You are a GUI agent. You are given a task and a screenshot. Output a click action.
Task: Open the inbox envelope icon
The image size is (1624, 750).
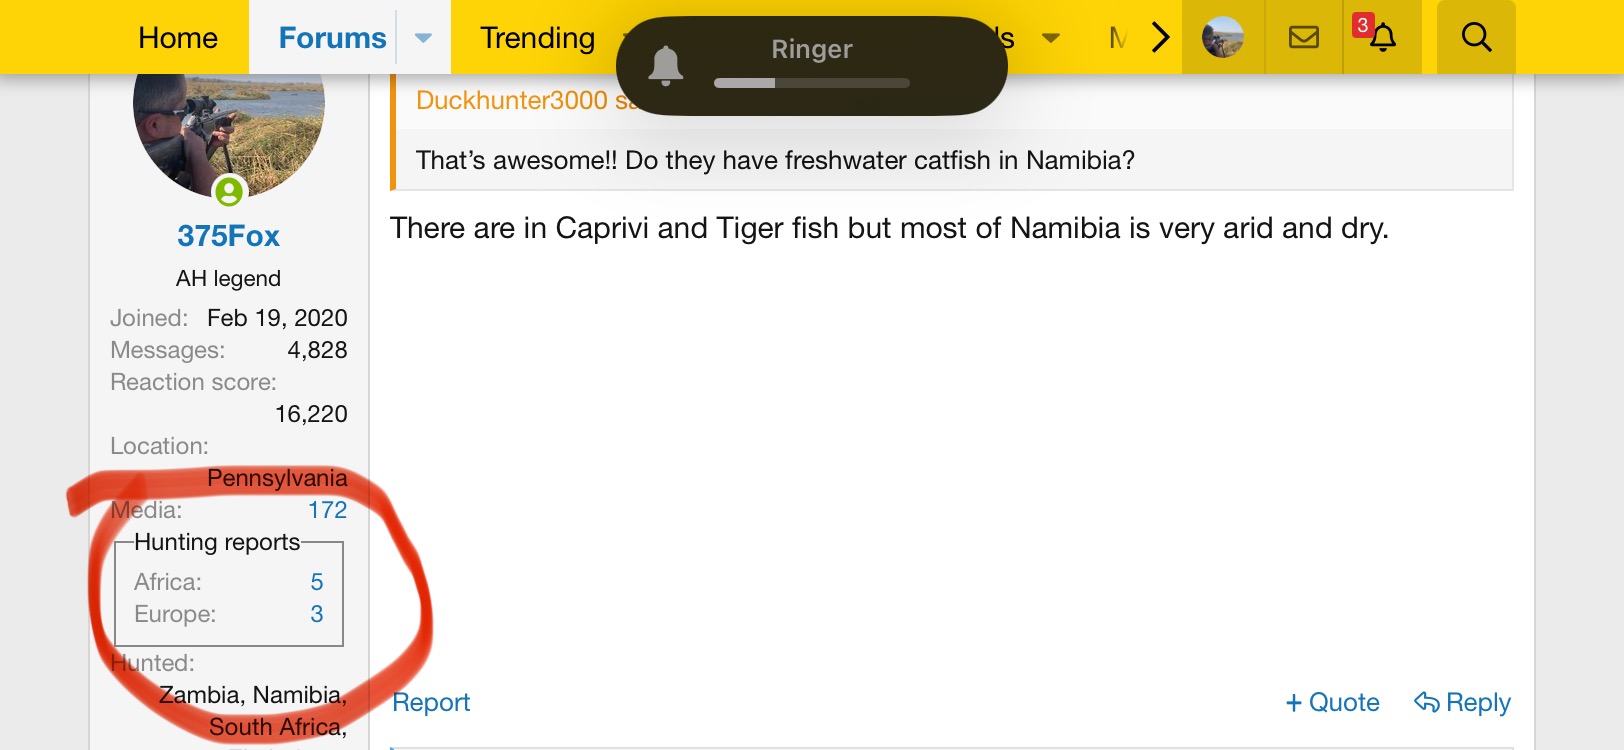tap(1303, 38)
